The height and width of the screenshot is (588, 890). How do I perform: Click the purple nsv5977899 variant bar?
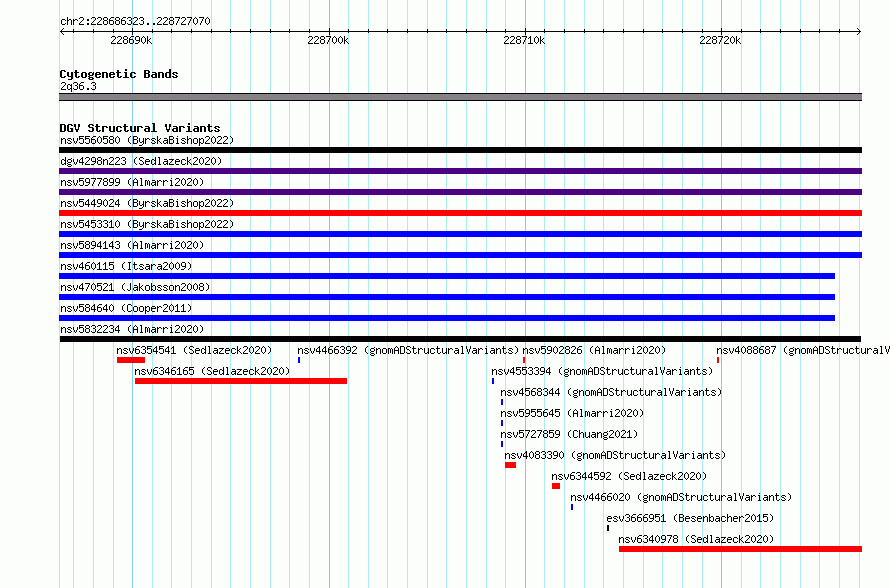click(460, 192)
